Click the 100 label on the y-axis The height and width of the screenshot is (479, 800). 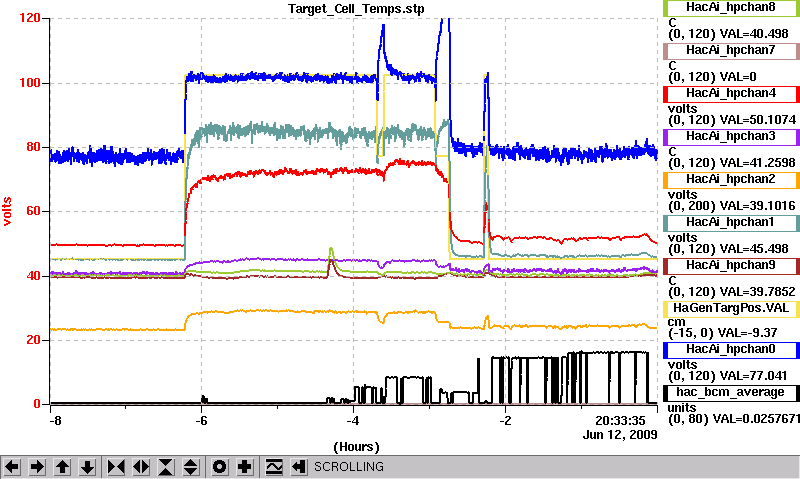click(x=30, y=83)
